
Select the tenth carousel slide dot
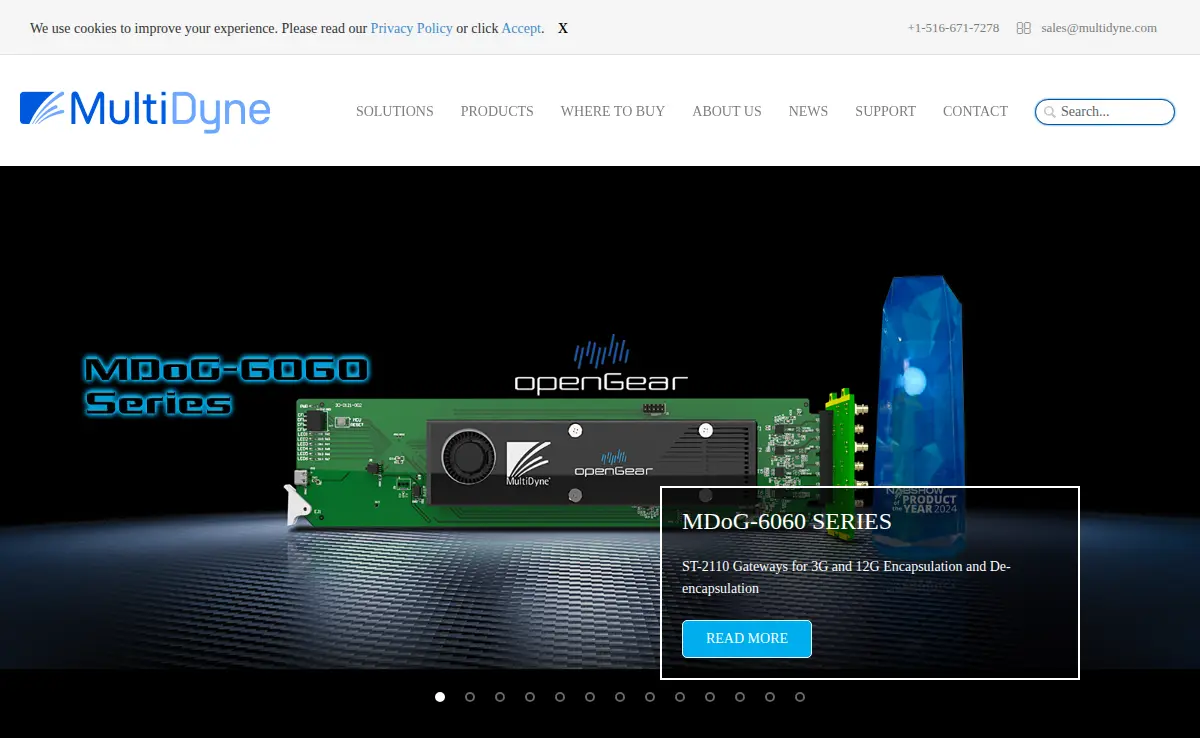[710, 697]
